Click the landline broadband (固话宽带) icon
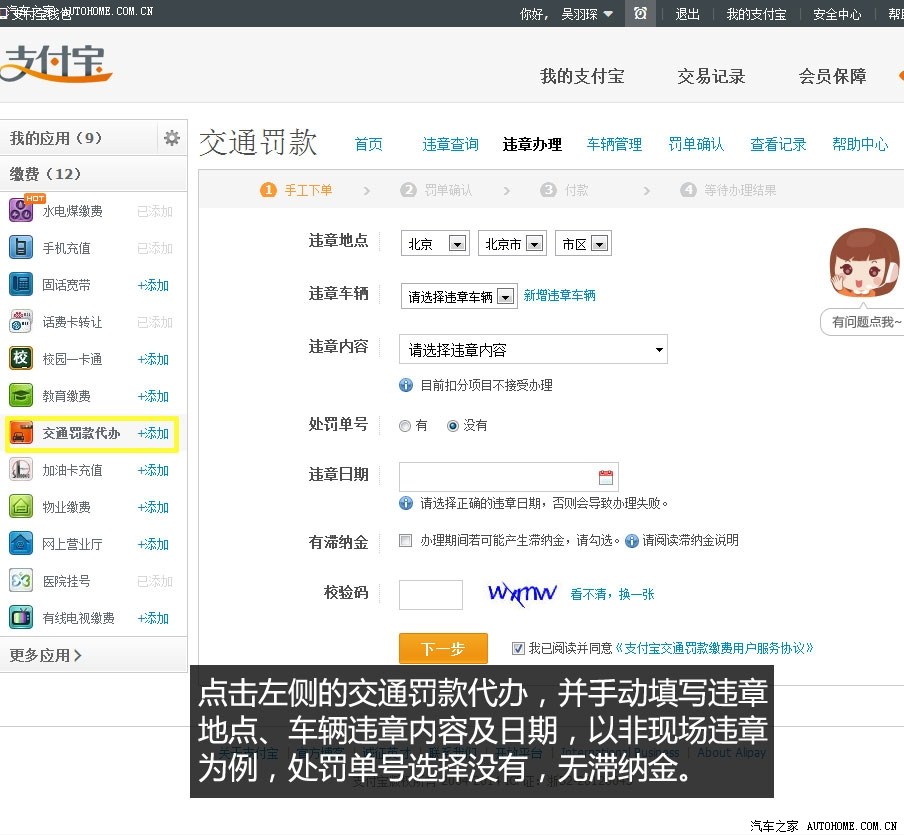 [21, 284]
